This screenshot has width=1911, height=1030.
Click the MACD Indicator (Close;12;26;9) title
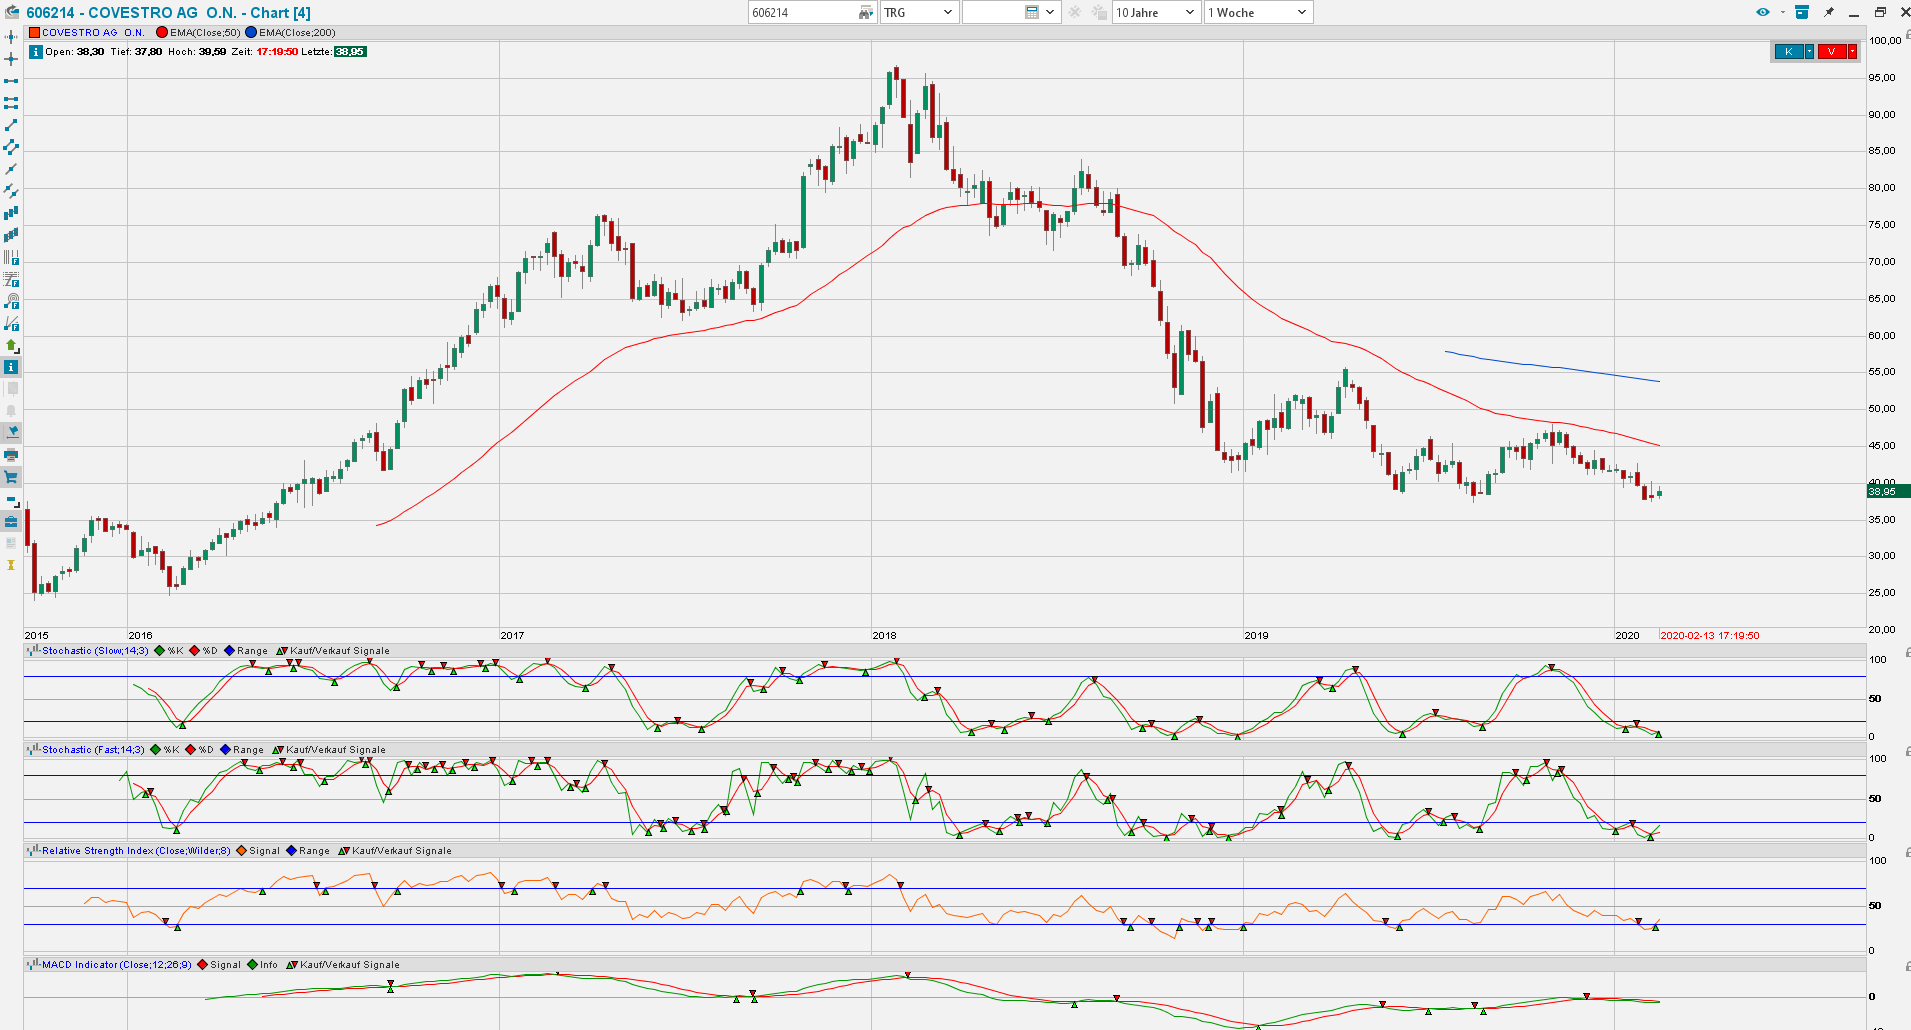[x=117, y=965]
